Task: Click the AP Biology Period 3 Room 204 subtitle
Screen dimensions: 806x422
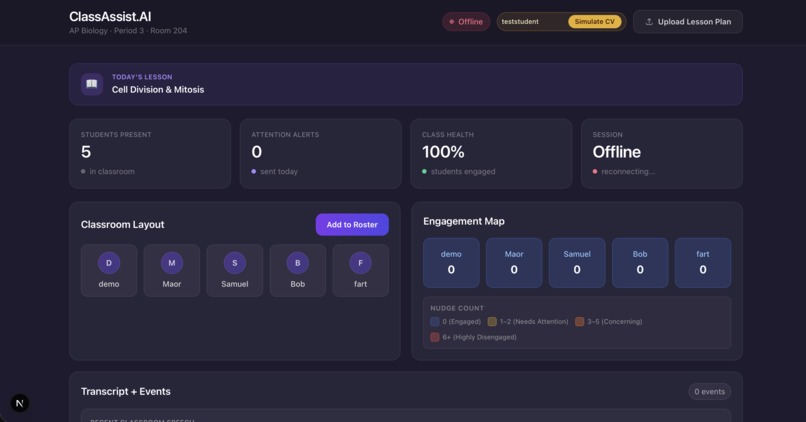Action: [128, 31]
